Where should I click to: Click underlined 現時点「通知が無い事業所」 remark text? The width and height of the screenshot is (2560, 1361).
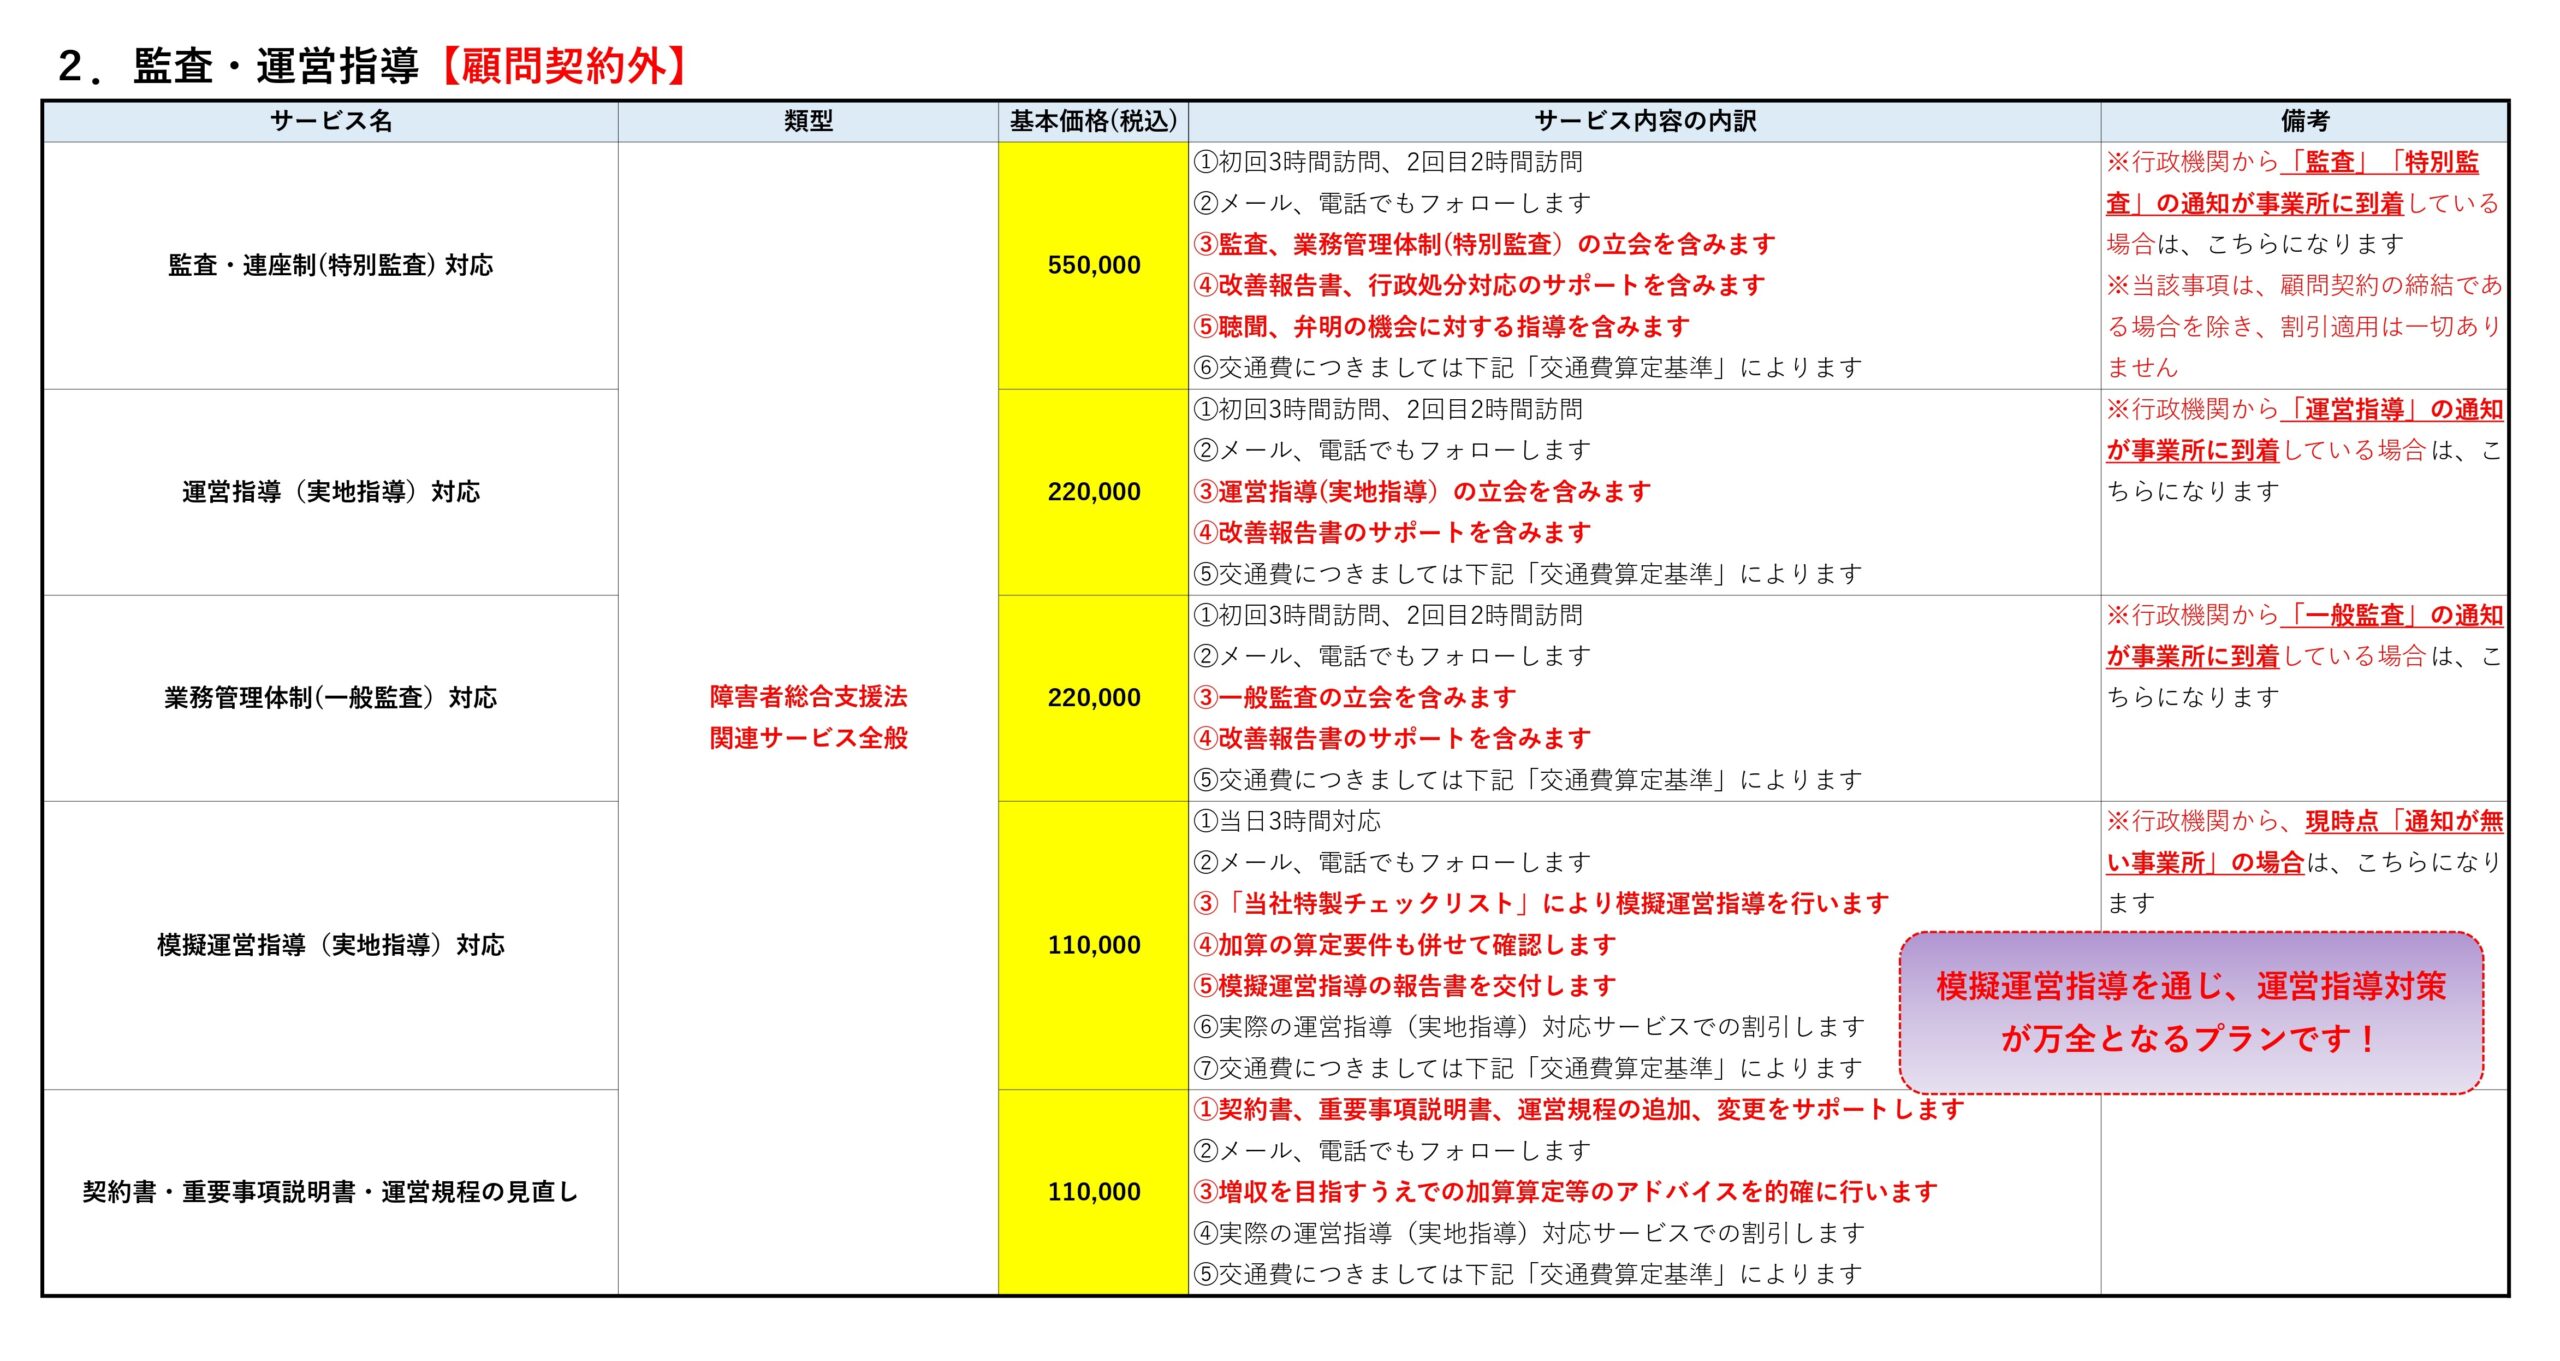pyautogui.click(x=2403, y=822)
